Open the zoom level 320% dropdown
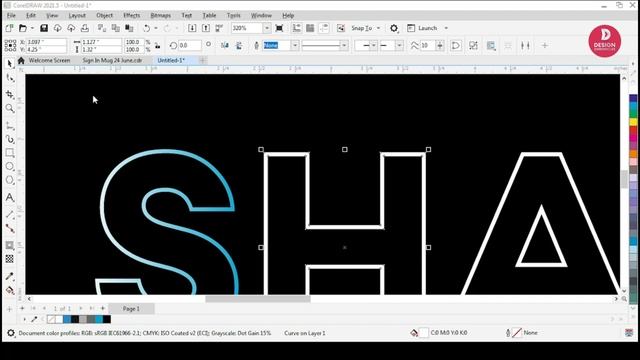The height and width of the screenshot is (360, 640). (267, 28)
